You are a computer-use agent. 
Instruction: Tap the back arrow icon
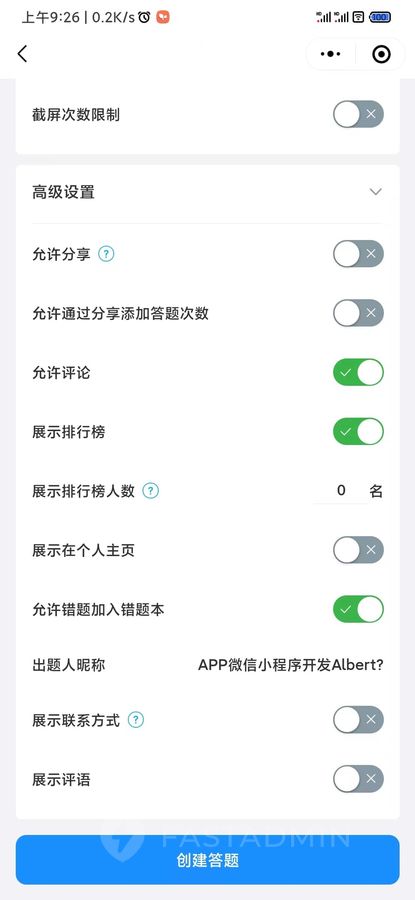click(x=22, y=54)
